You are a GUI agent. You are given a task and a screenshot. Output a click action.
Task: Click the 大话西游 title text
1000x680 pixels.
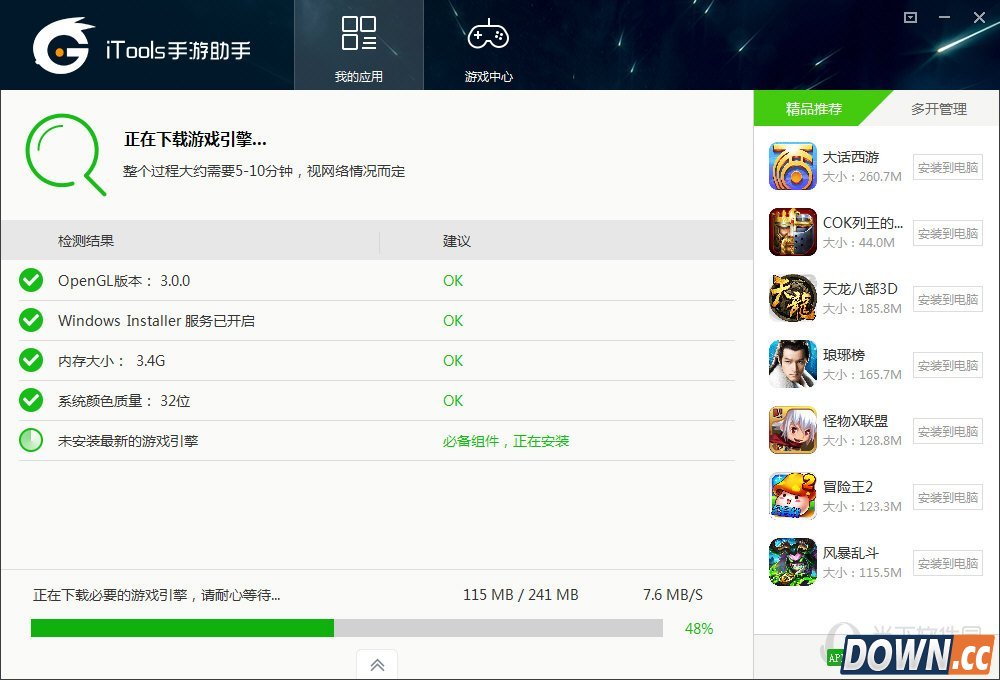pos(851,157)
